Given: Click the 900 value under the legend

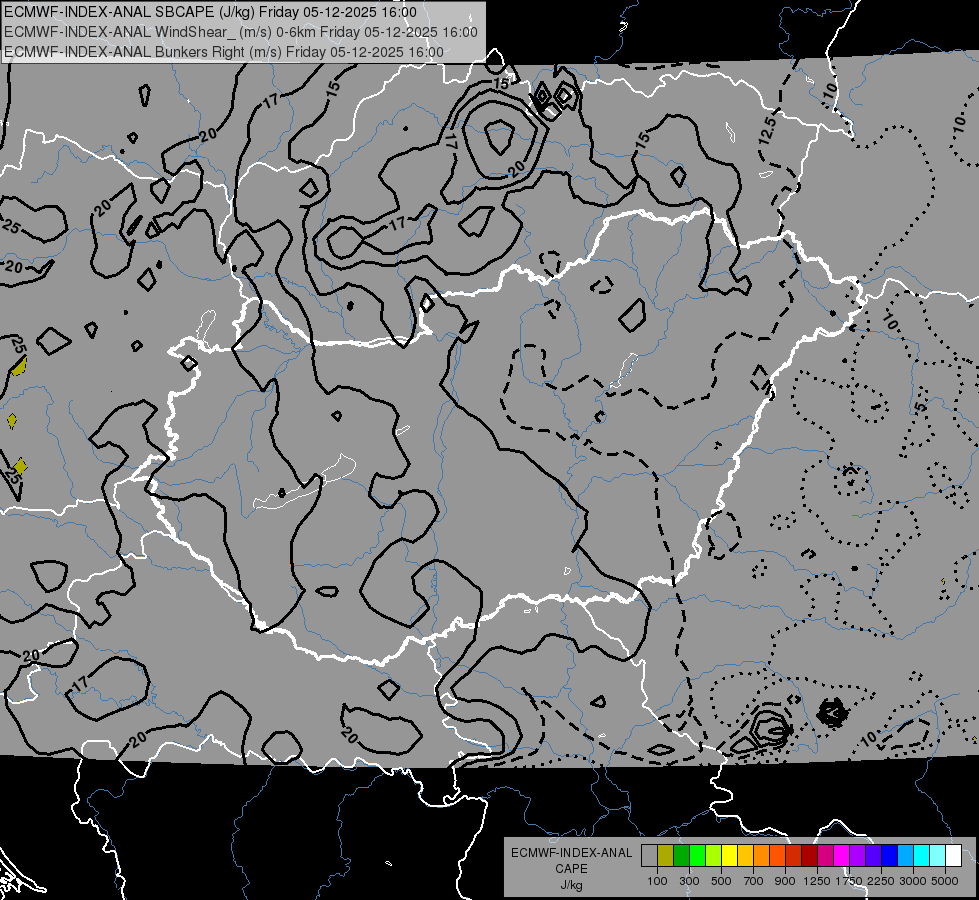Looking at the screenshot, I should coord(785,881).
